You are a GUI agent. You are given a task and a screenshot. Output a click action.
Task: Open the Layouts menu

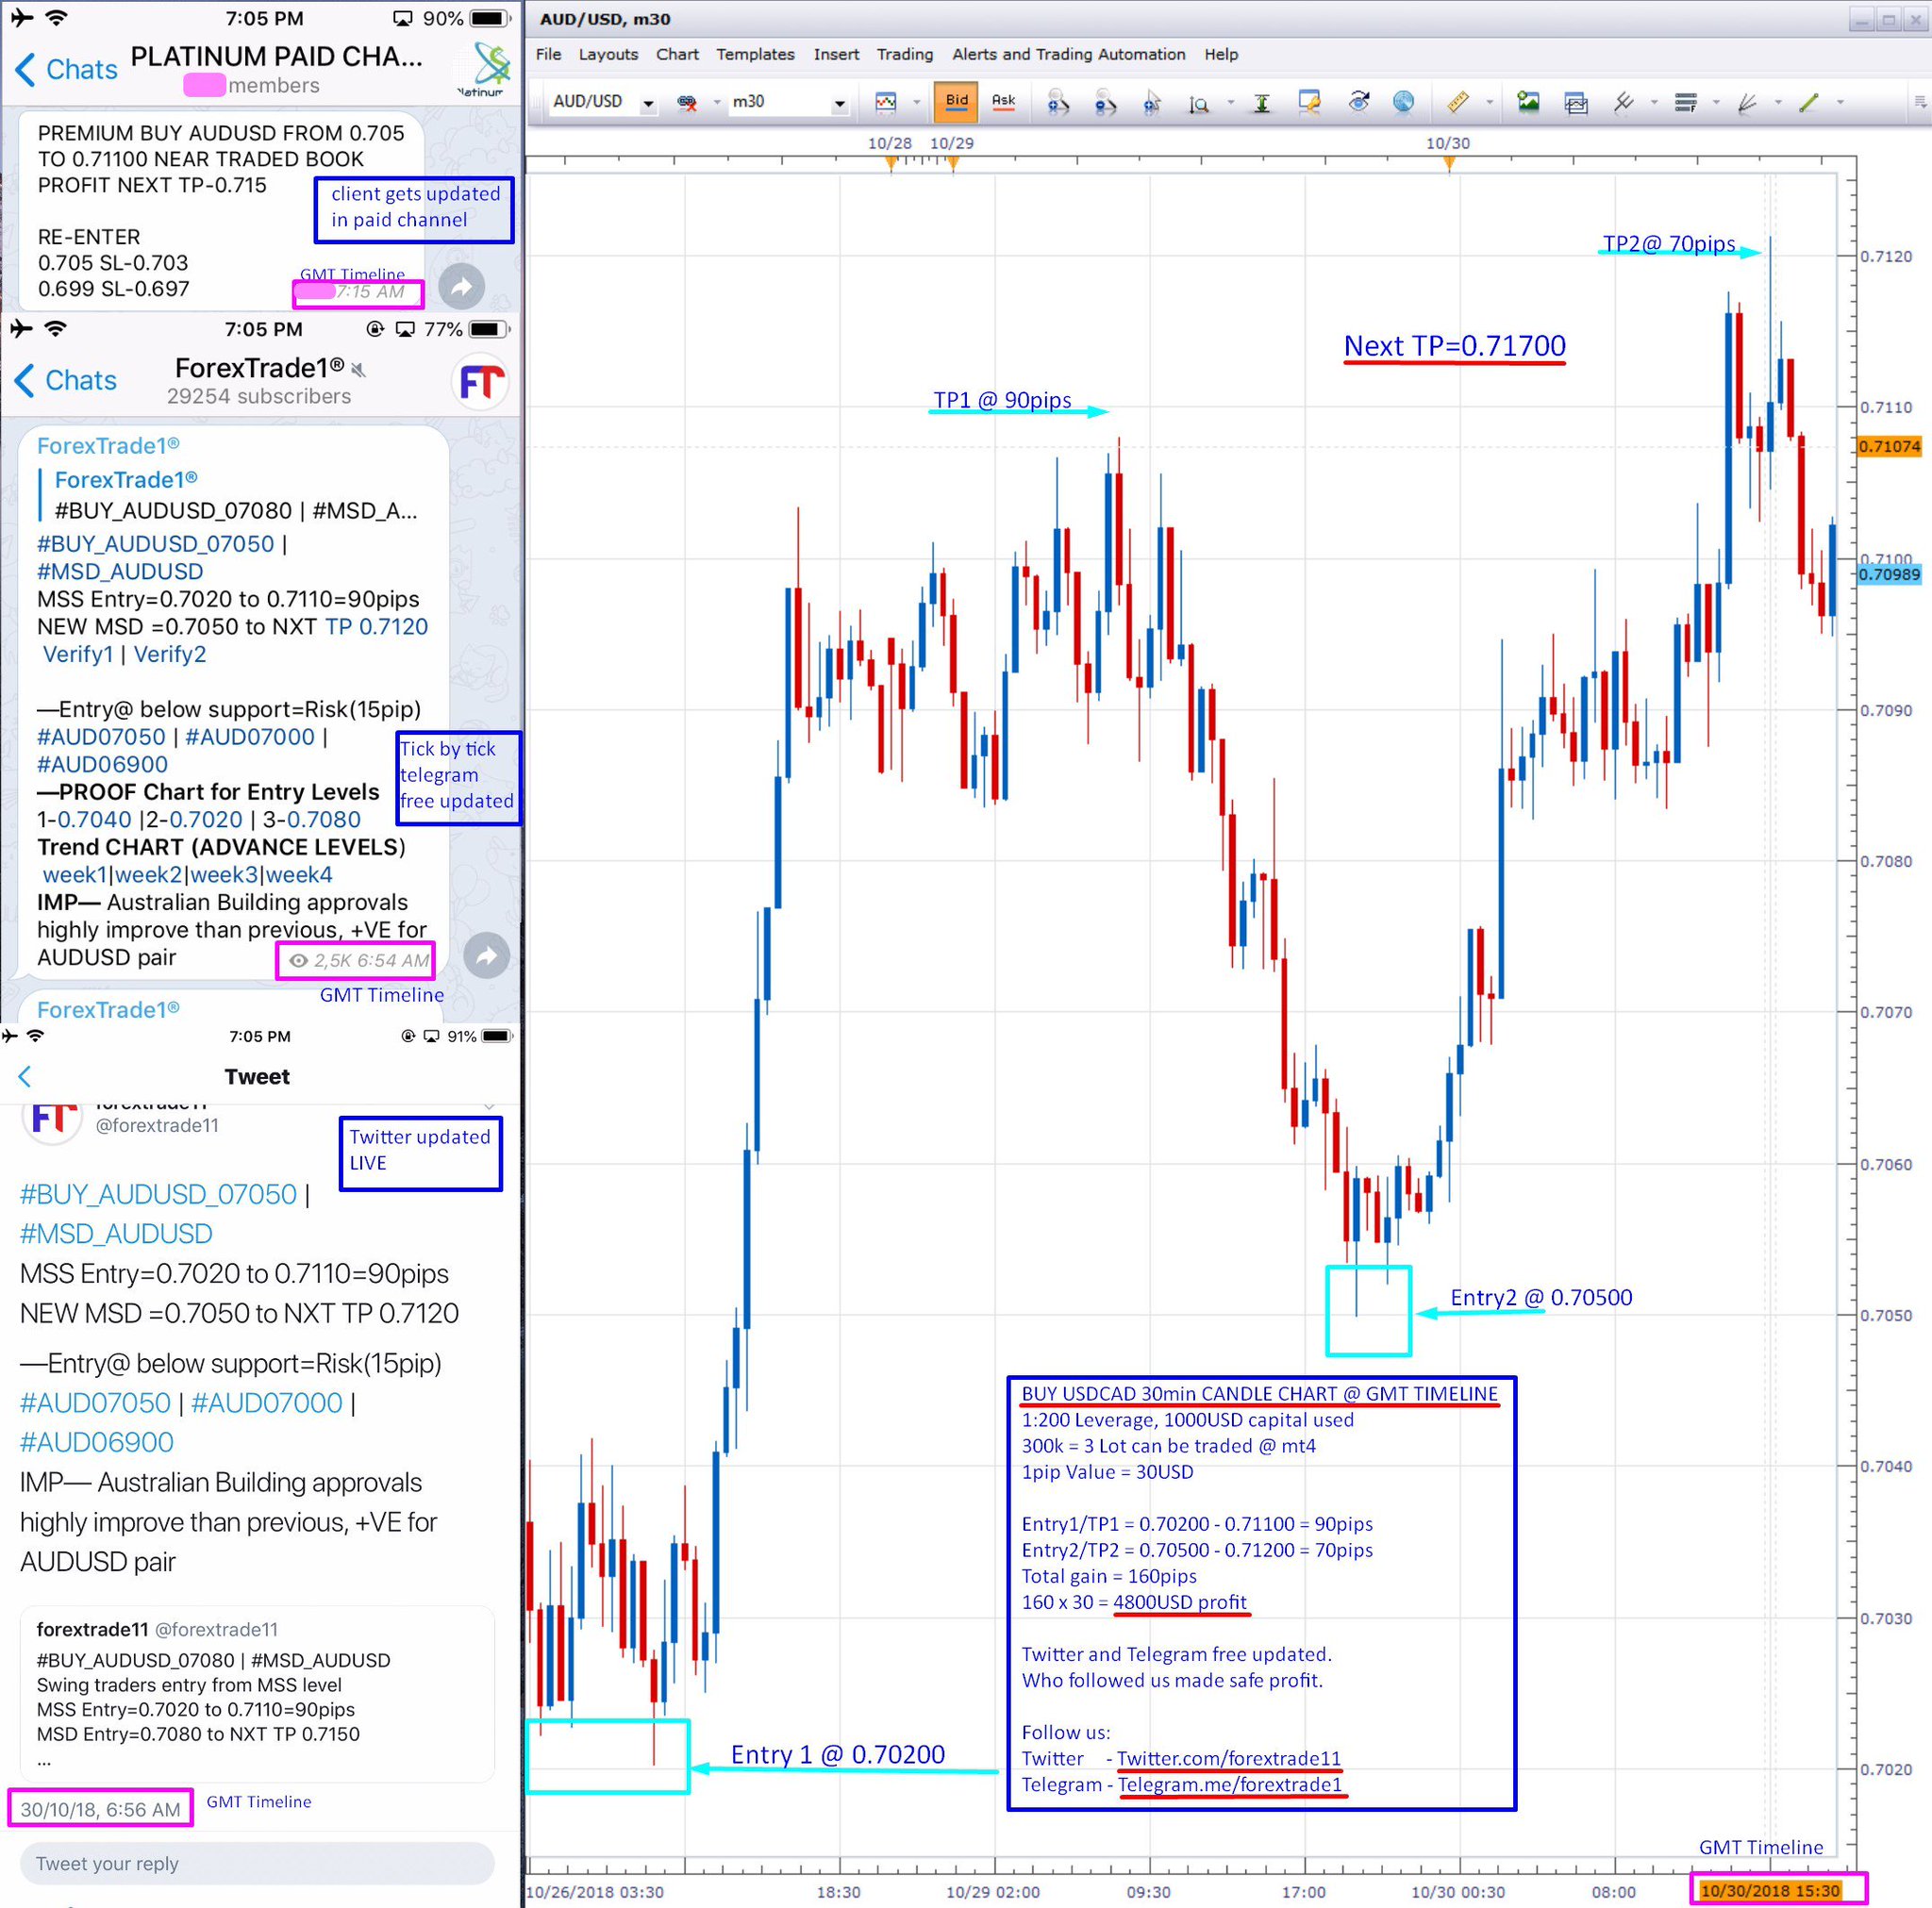(608, 54)
